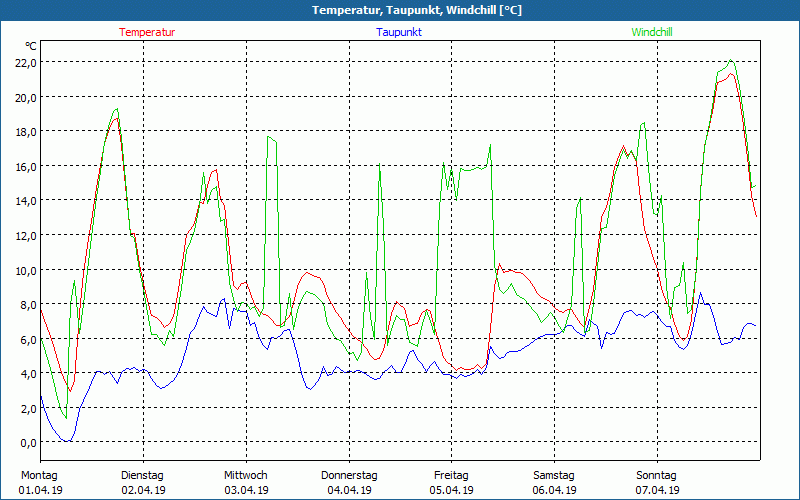Click the '01.04.19' date label
This screenshot has width=800, height=500.
[40, 490]
